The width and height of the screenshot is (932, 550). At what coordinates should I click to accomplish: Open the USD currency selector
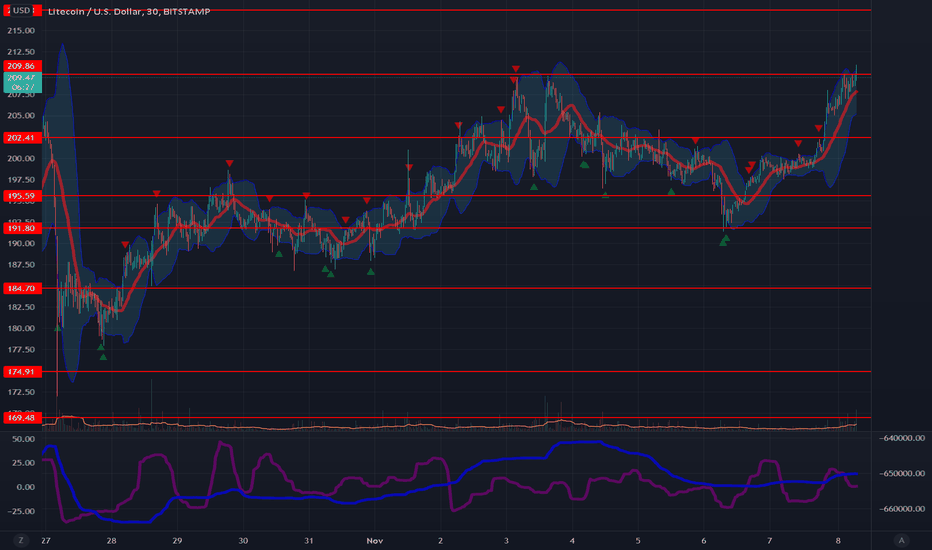click(22, 10)
